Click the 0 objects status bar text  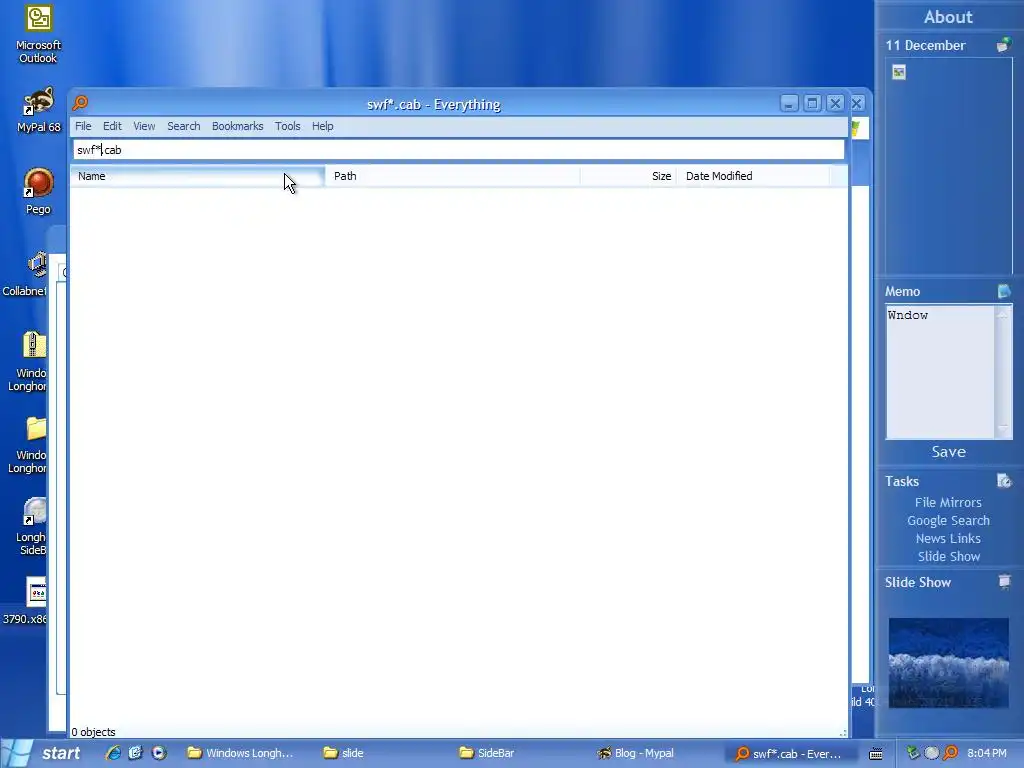click(x=93, y=732)
